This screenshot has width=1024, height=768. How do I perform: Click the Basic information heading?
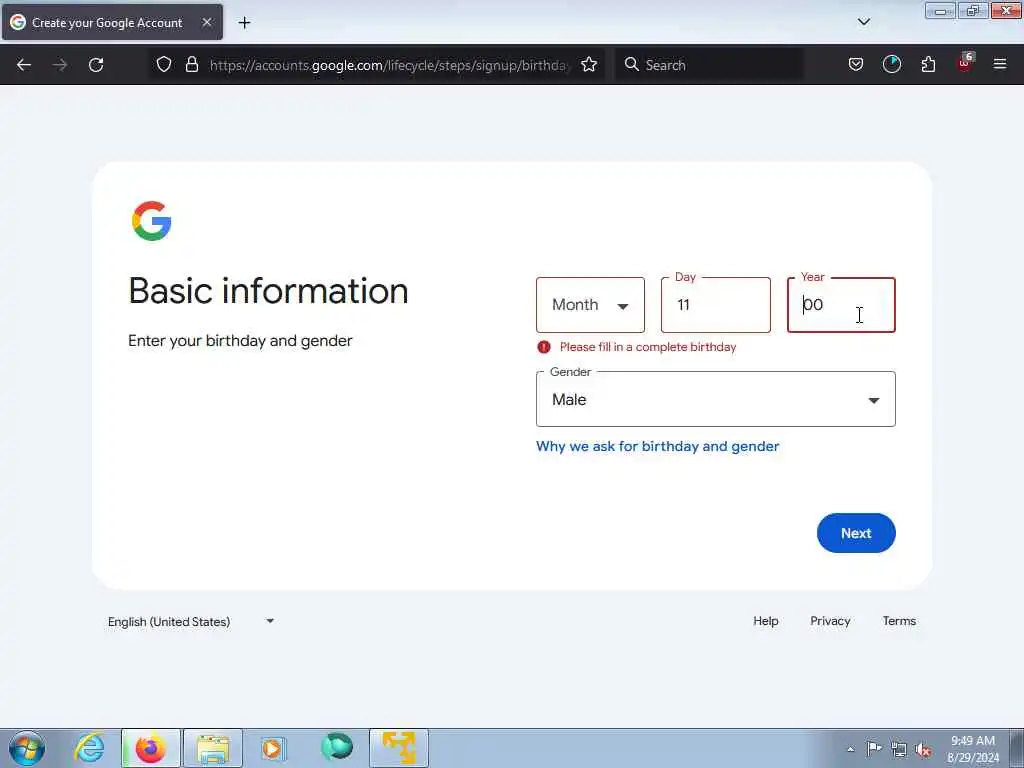[268, 291]
